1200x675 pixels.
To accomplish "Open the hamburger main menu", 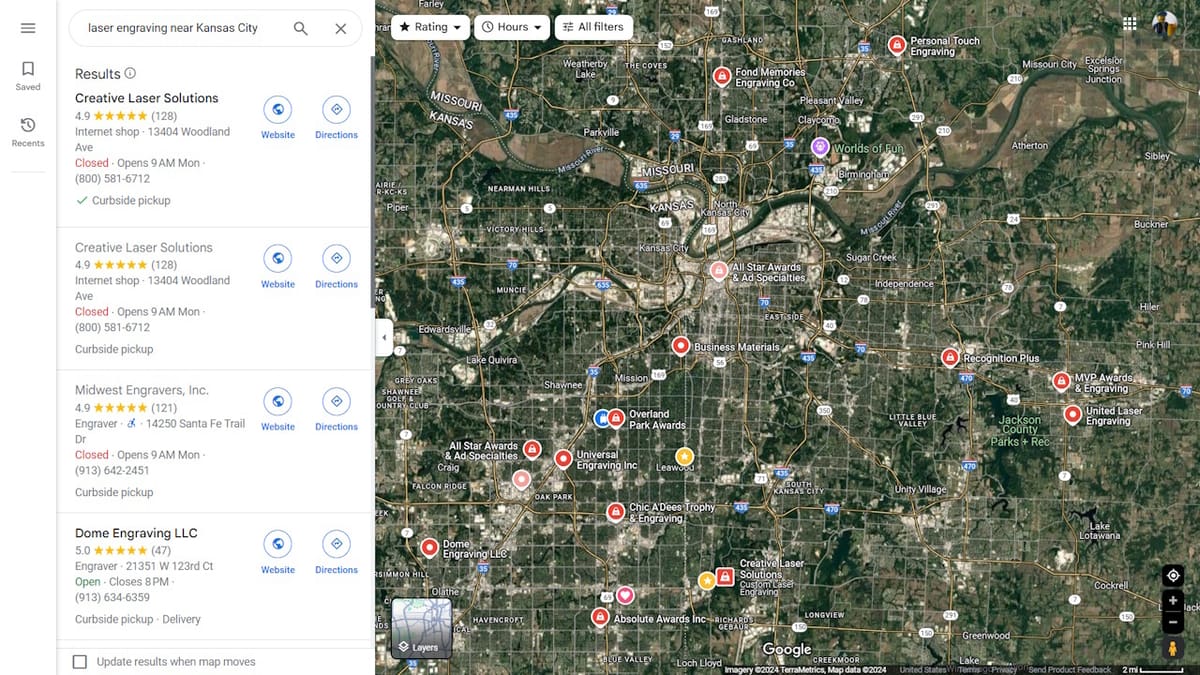I will [x=28, y=28].
